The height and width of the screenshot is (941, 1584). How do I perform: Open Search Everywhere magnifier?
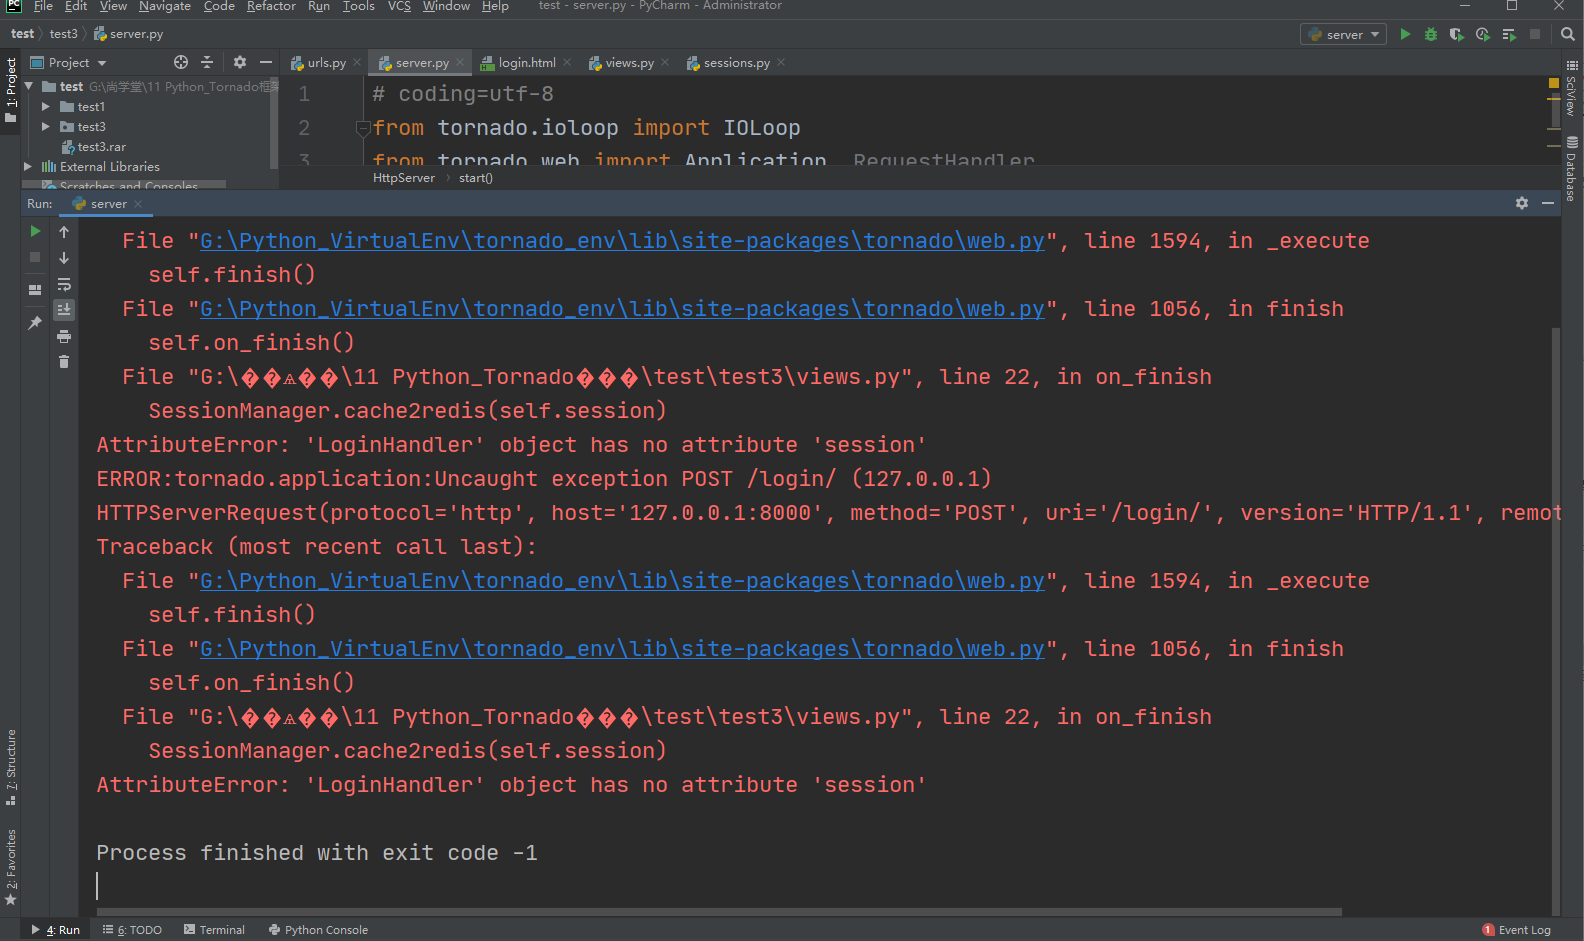click(x=1567, y=34)
